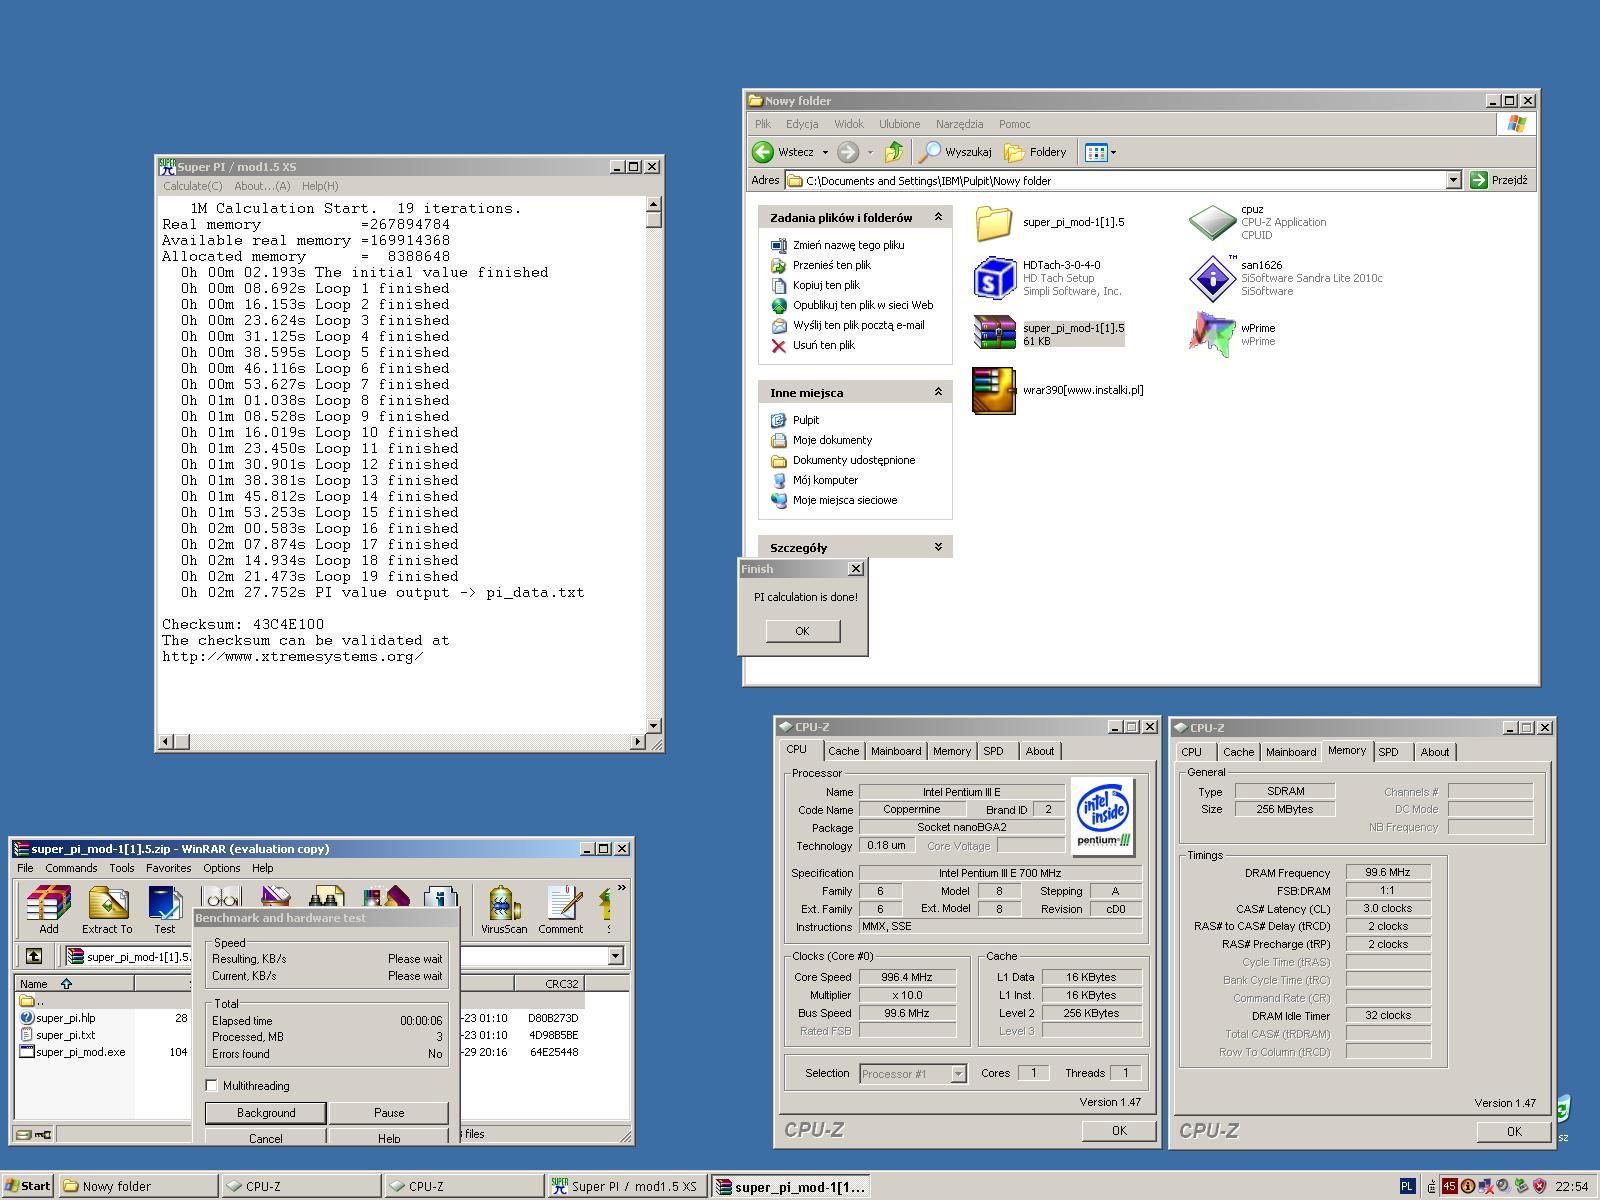Open the CPU-Z Processor selection dropdown
This screenshot has height=1200, width=1600.
coord(958,1073)
